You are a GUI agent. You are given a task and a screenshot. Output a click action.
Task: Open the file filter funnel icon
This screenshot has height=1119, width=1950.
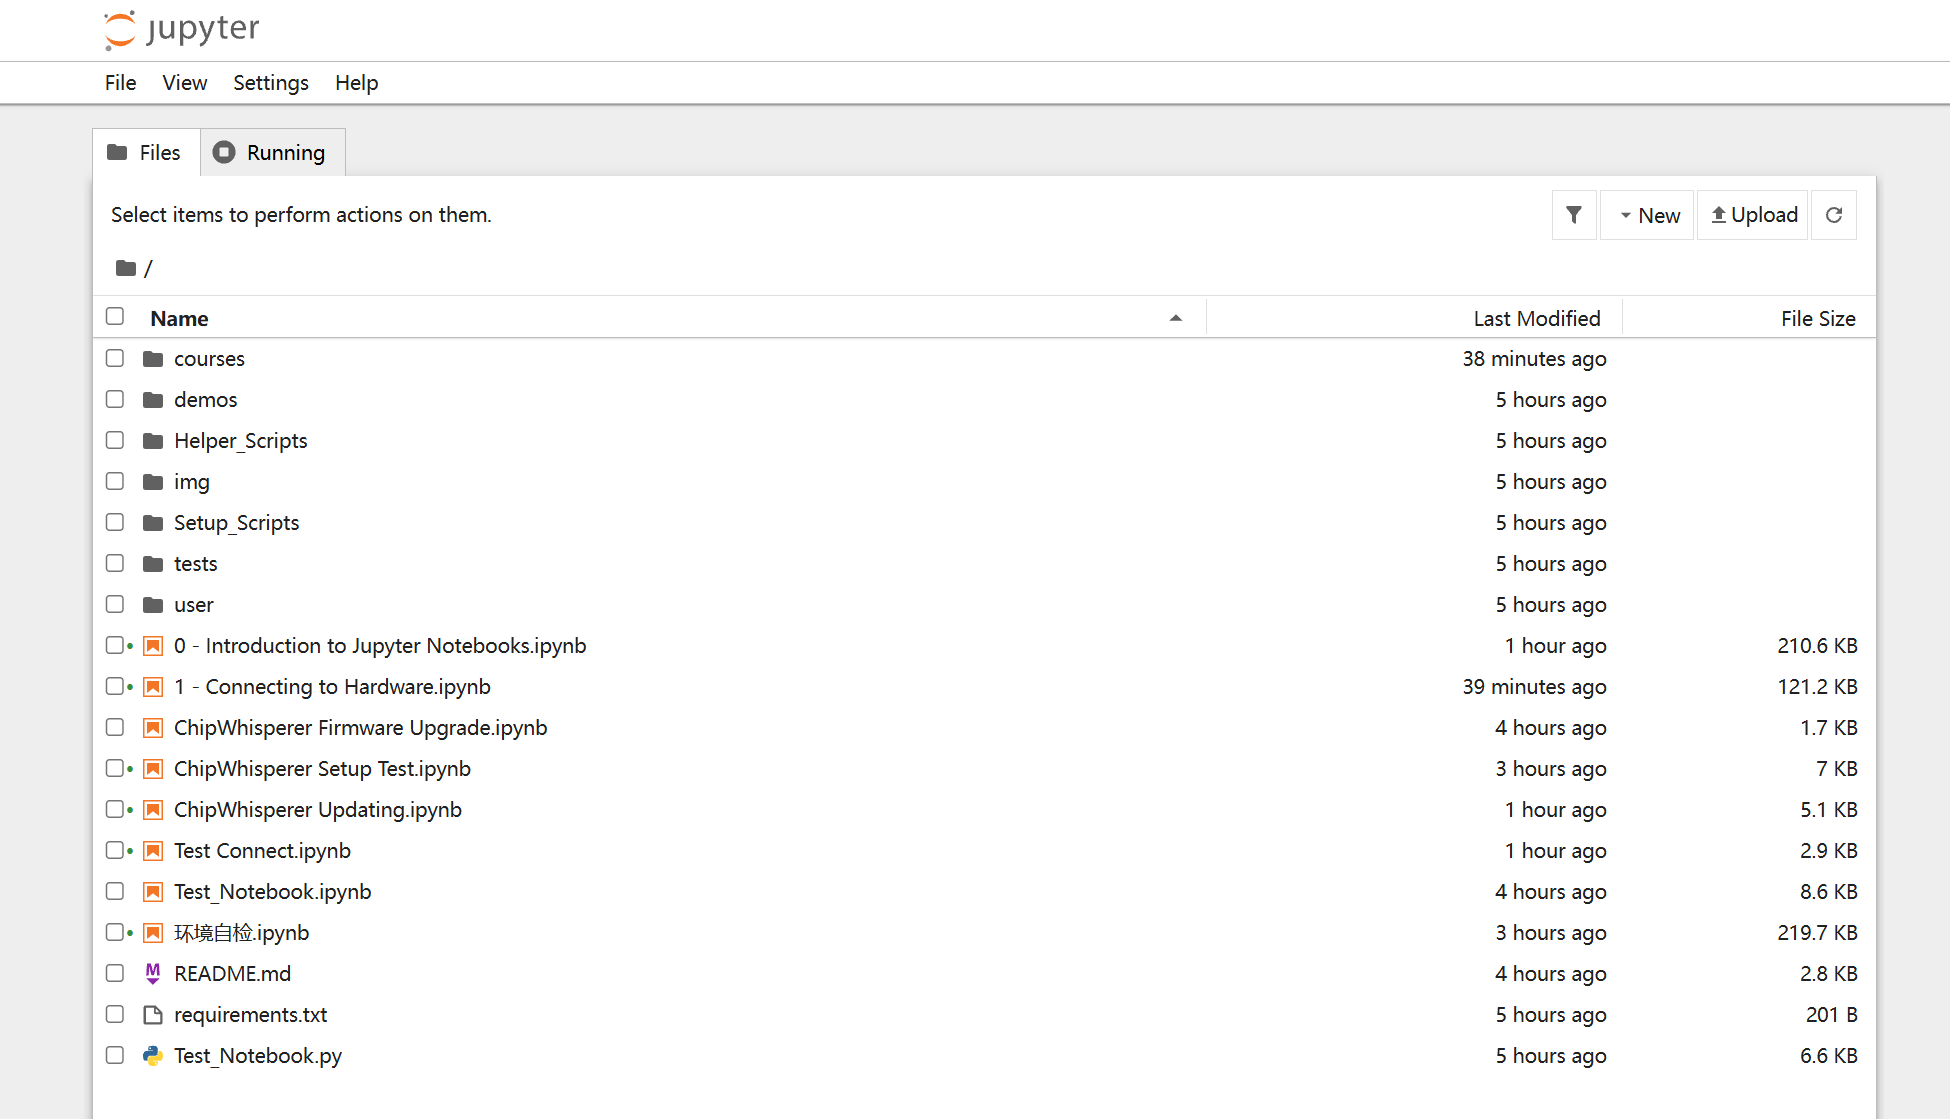click(x=1574, y=215)
